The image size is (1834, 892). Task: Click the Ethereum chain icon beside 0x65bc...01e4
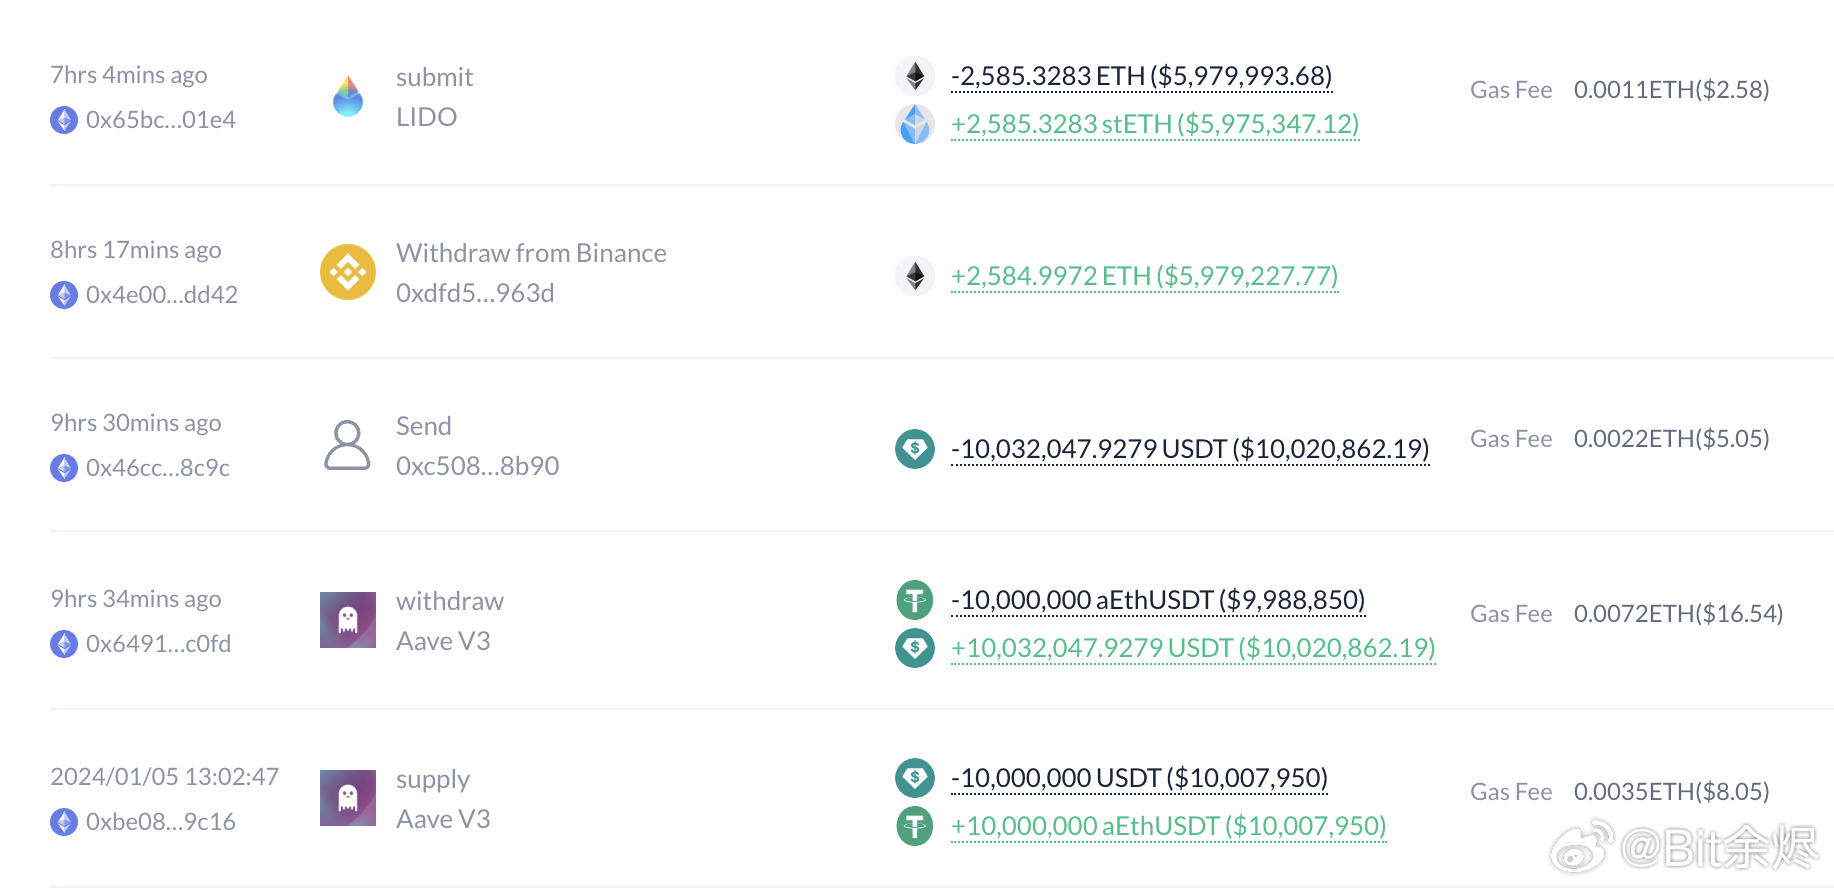(64, 120)
